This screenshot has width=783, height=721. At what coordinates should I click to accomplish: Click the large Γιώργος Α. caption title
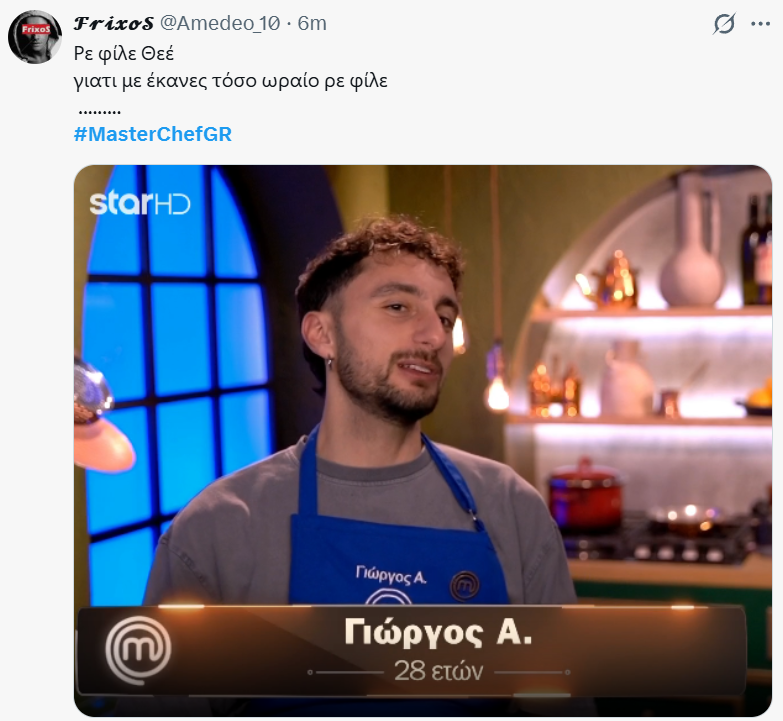(x=438, y=632)
